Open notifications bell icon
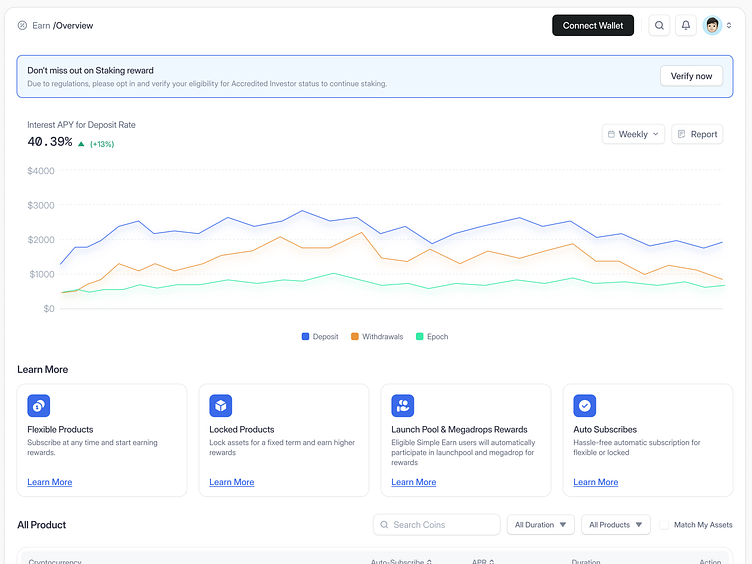This screenshot has height=564, width=752. [686, 26]
